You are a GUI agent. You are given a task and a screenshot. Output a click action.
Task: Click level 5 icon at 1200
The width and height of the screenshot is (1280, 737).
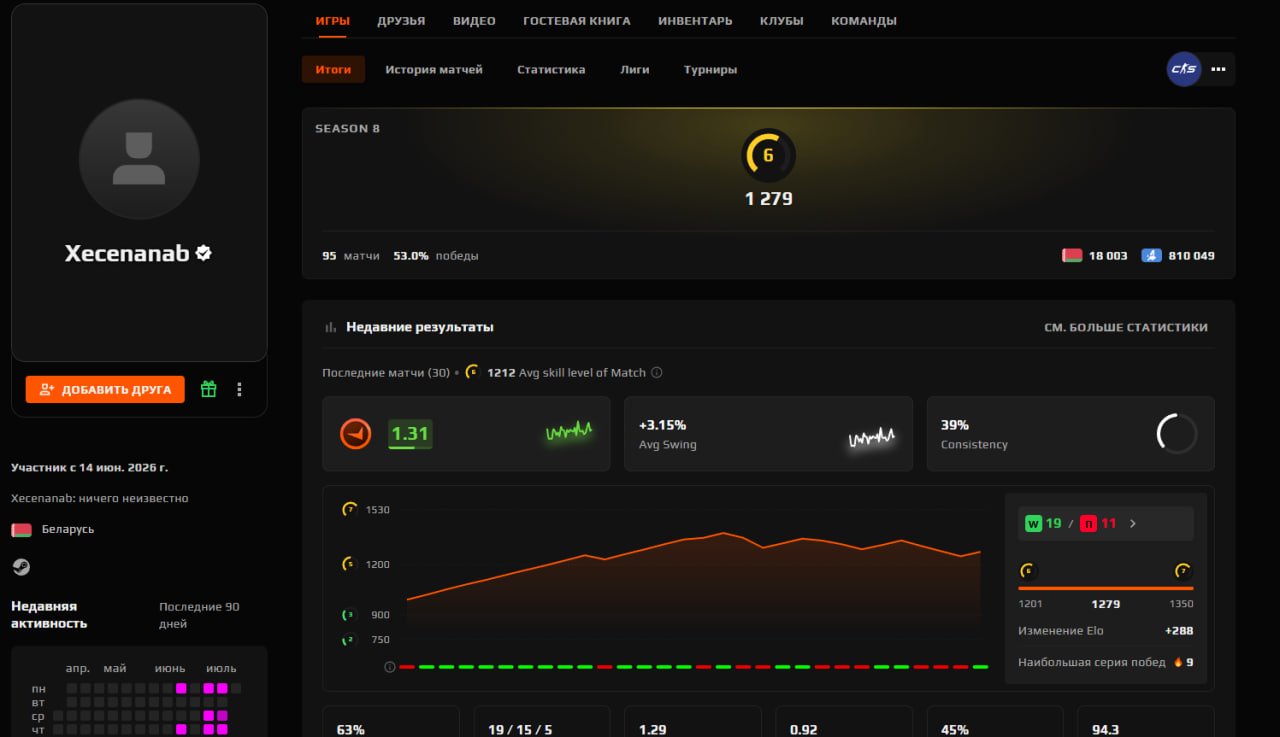[x=349, y=564]
